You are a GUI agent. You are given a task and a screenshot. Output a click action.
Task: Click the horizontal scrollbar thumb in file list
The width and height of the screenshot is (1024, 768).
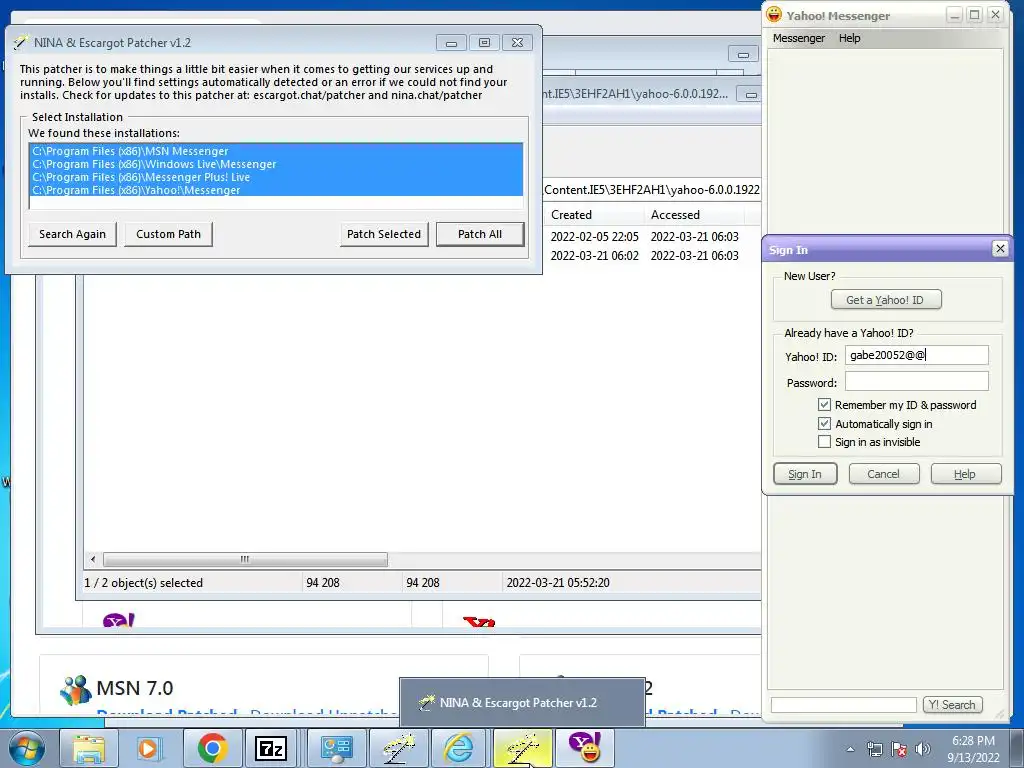tap(245, 560)
